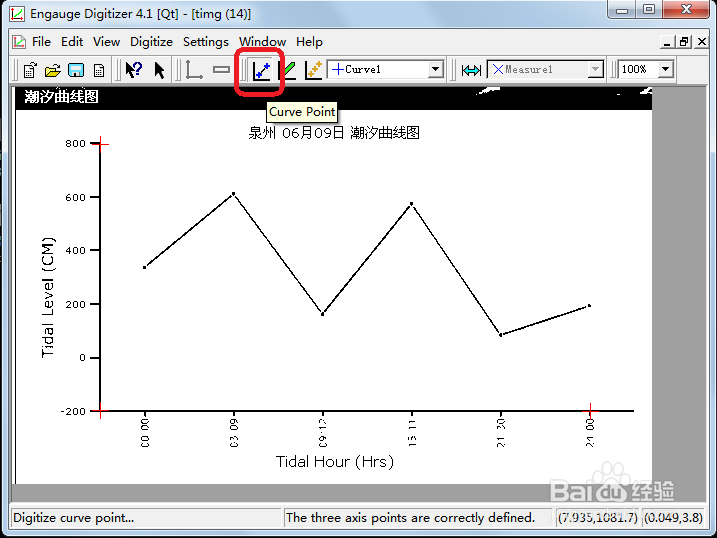Select the Axis Point tool
This screenshot has width=717, height=538.
click(194, 70)
